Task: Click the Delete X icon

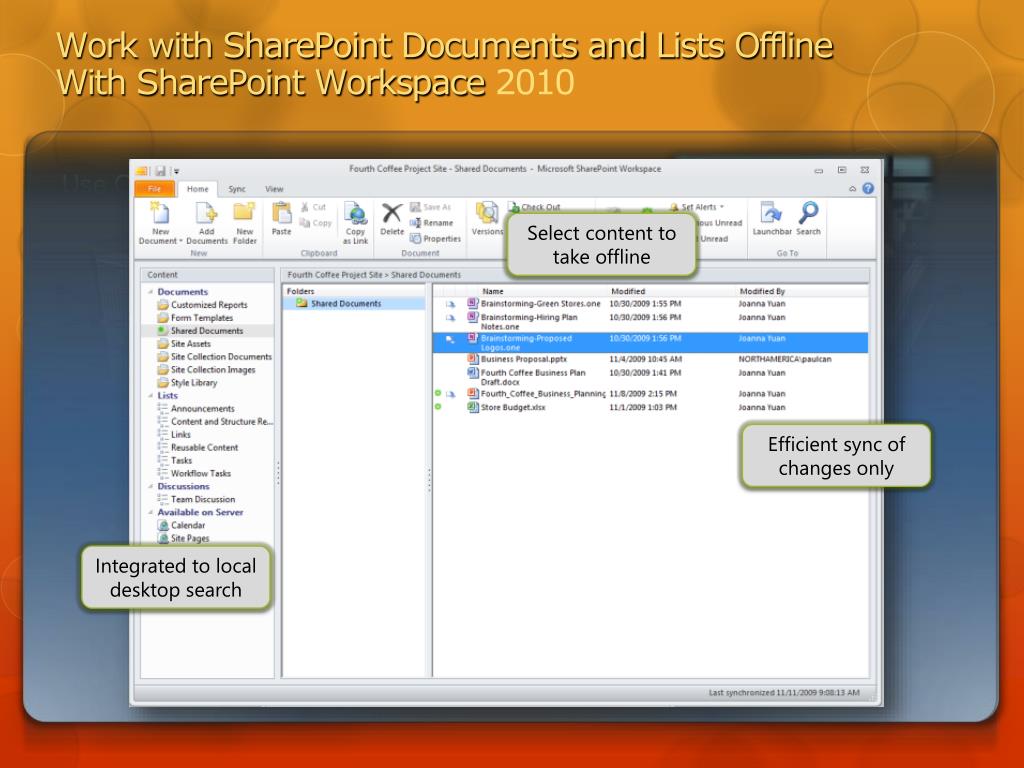Action: coord(392,213)
